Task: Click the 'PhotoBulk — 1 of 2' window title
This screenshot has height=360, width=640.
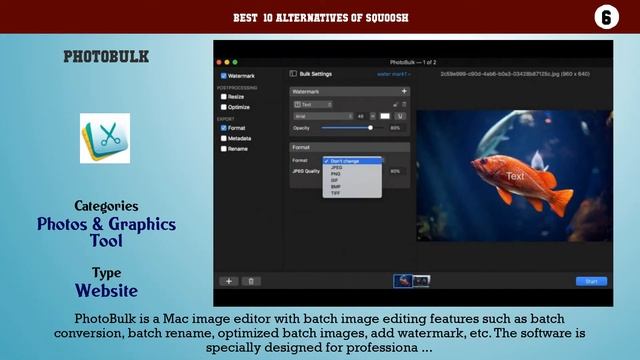Action: tap(413, 62)
